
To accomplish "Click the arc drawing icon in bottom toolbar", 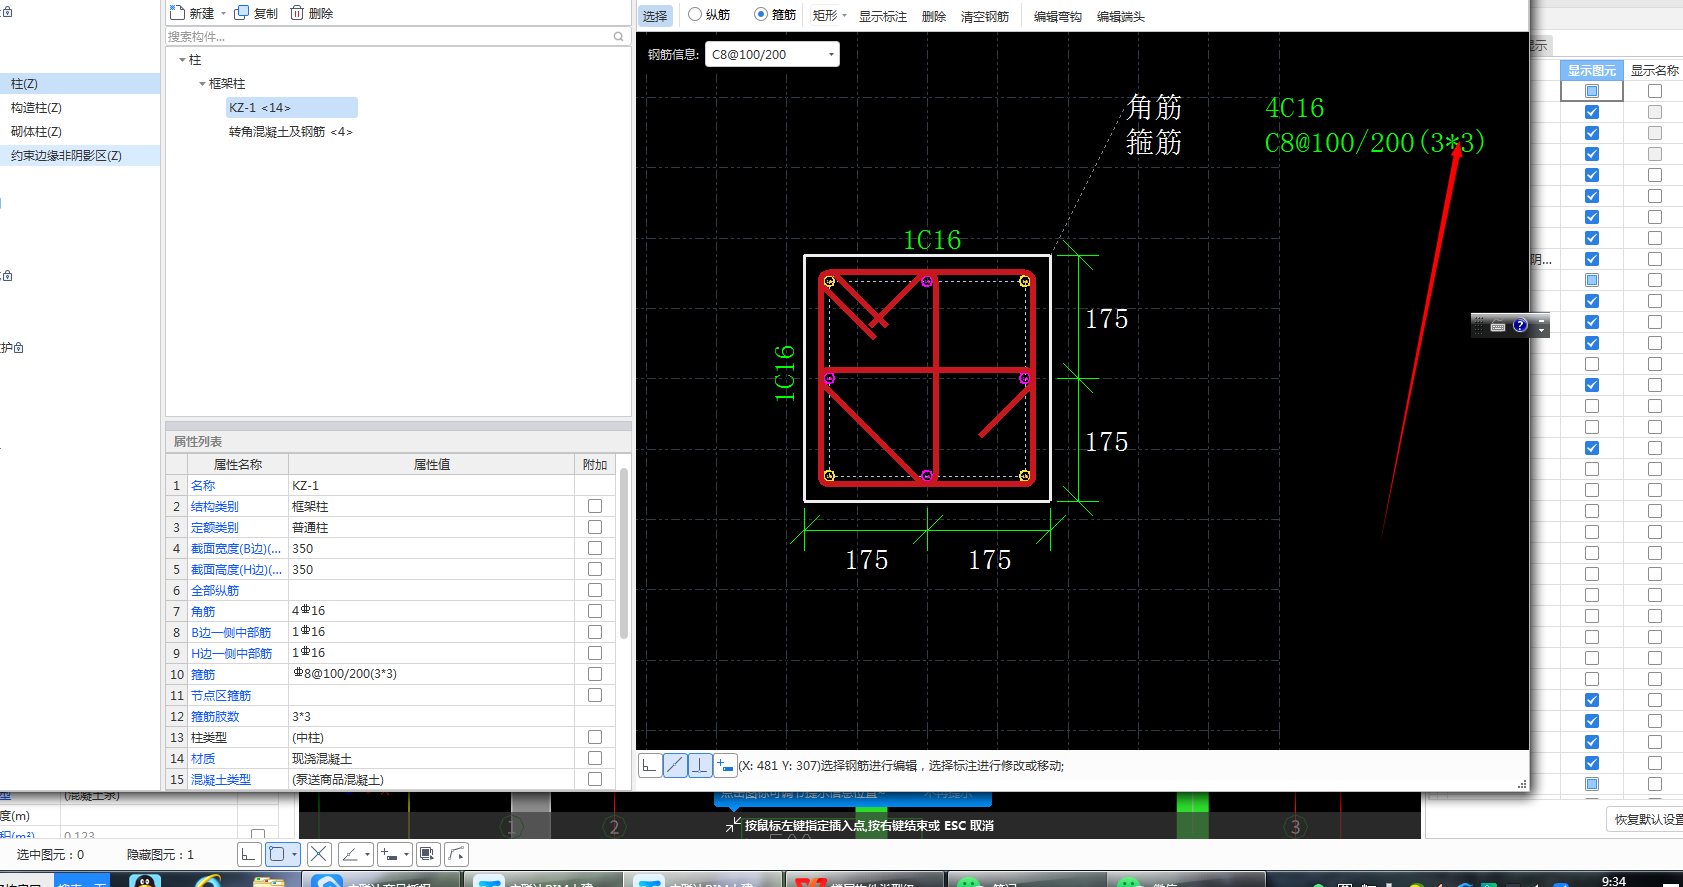I will pos(456,854).
